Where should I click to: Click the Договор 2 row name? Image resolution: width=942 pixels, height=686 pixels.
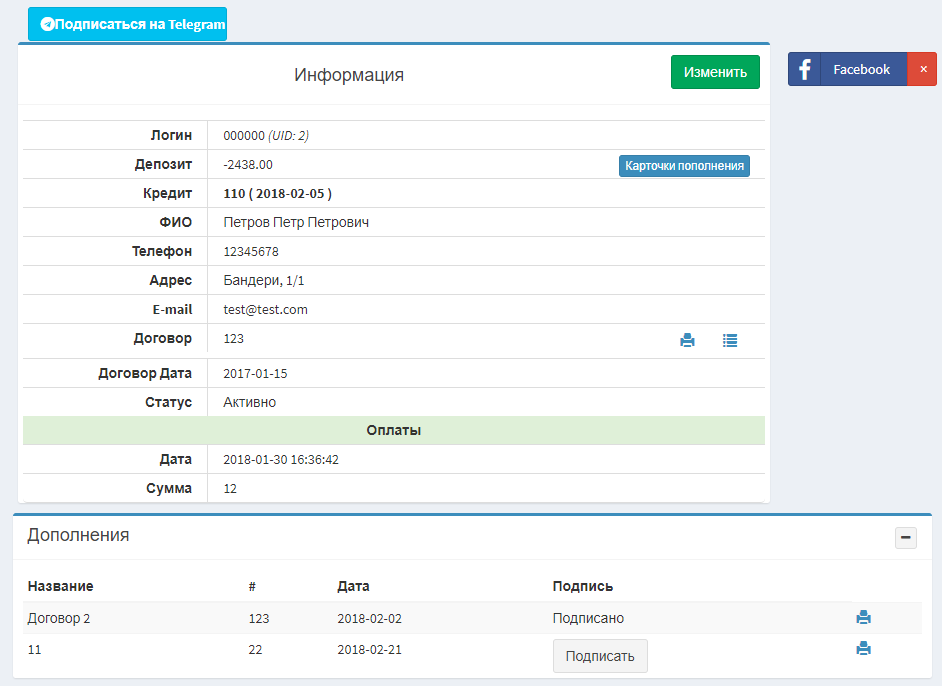click(58, 619)
